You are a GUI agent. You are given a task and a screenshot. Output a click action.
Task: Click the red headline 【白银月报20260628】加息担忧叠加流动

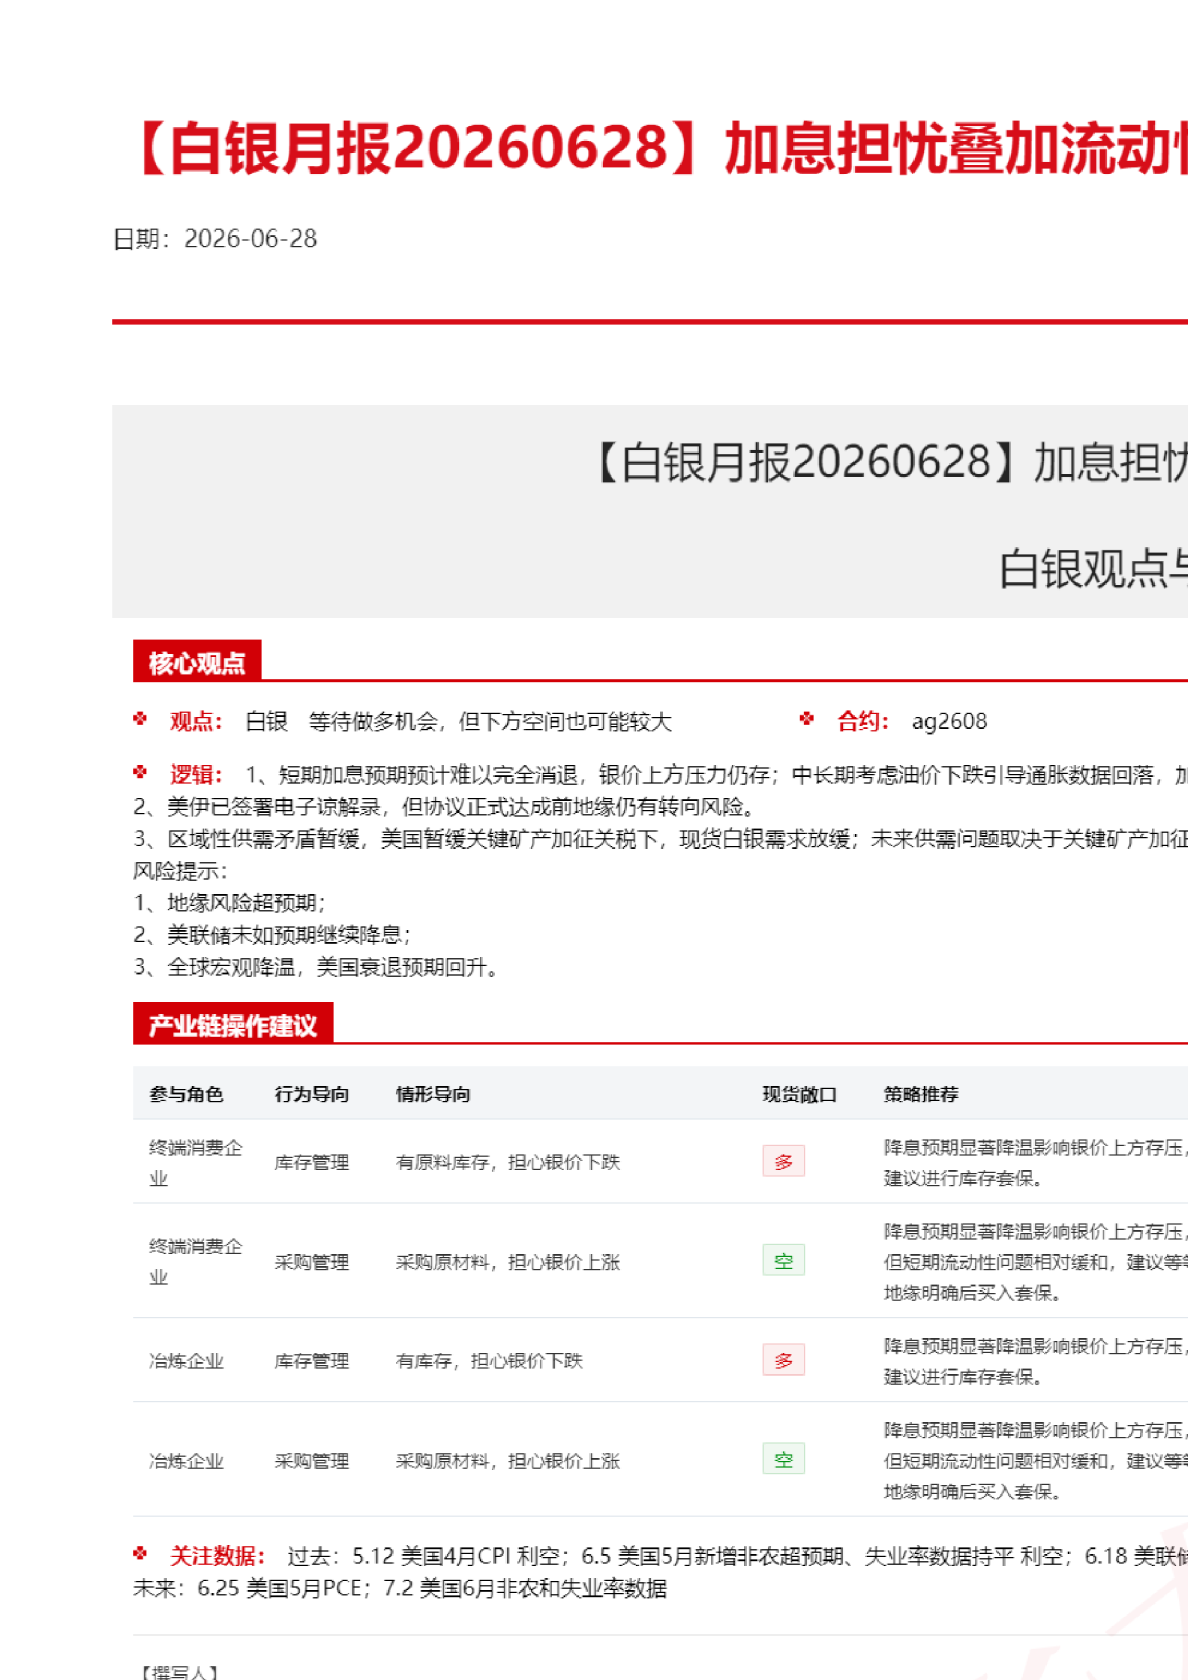[x=656, y=148]
